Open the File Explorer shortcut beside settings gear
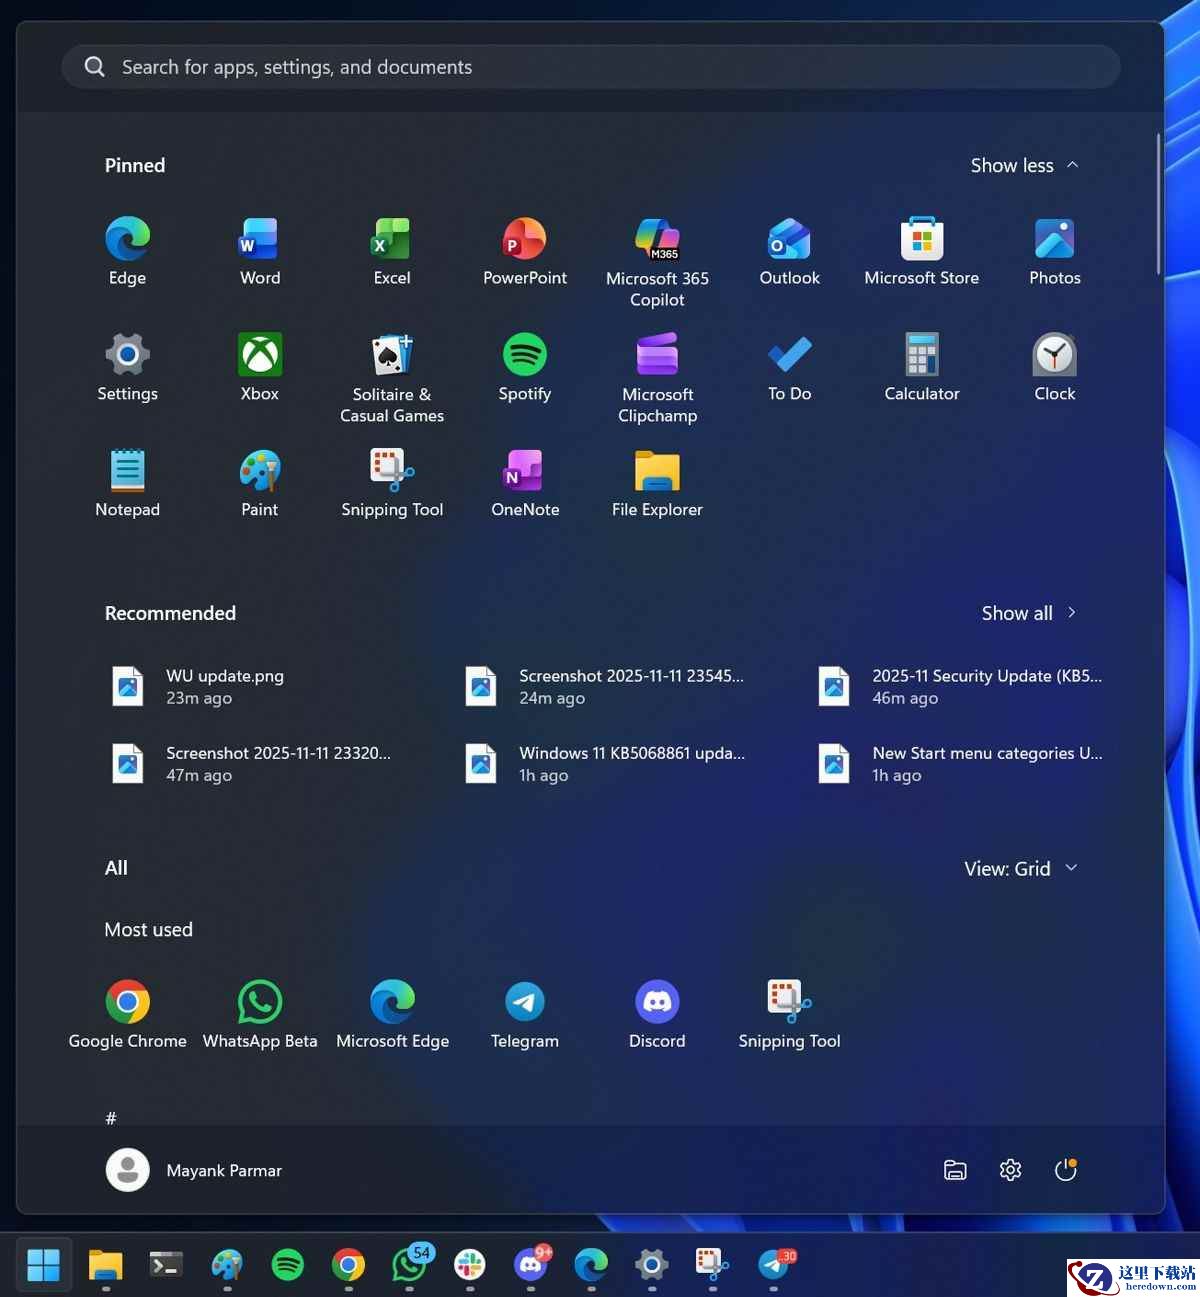Screen dimensions: 1200x1297 pyautogui.click(x=955, y=1170)
